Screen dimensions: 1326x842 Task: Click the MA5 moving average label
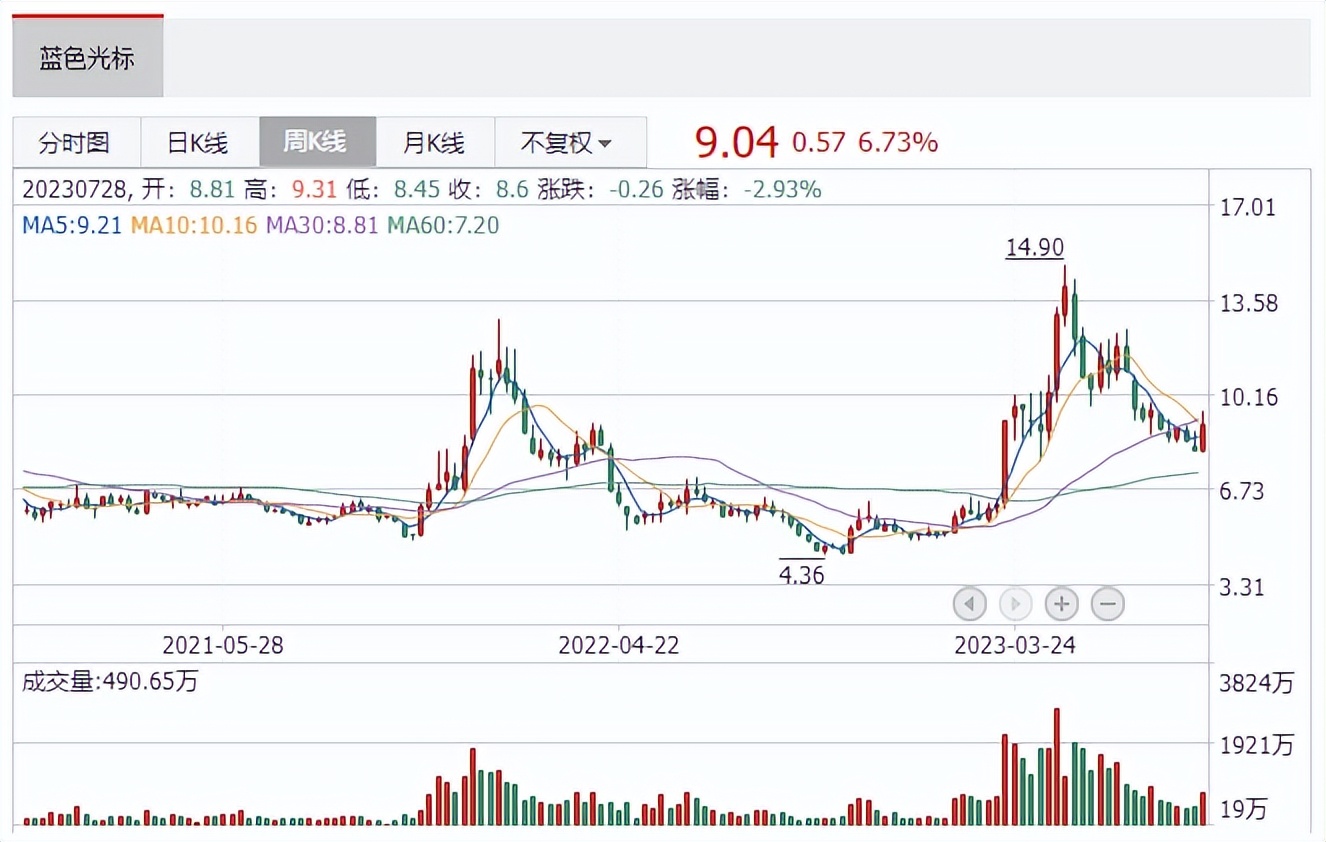tap(72, 225)
